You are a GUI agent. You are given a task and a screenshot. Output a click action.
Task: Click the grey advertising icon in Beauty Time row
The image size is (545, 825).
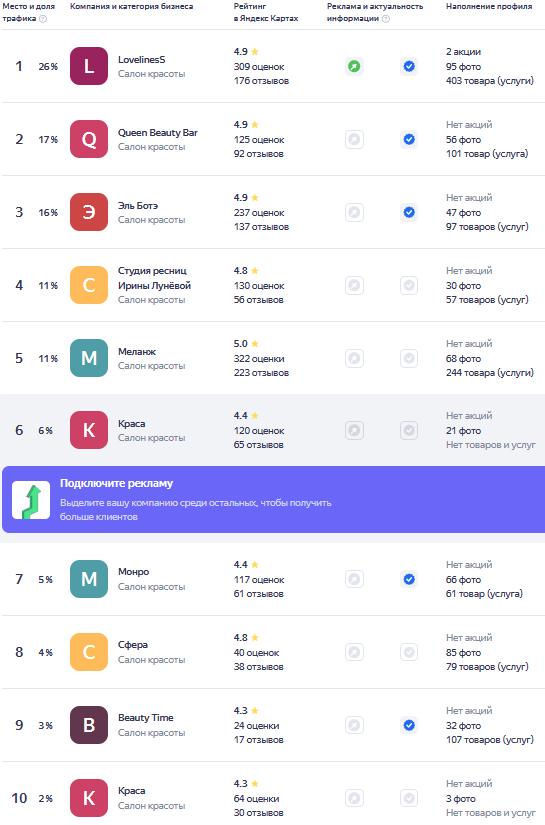click(354, 725)
